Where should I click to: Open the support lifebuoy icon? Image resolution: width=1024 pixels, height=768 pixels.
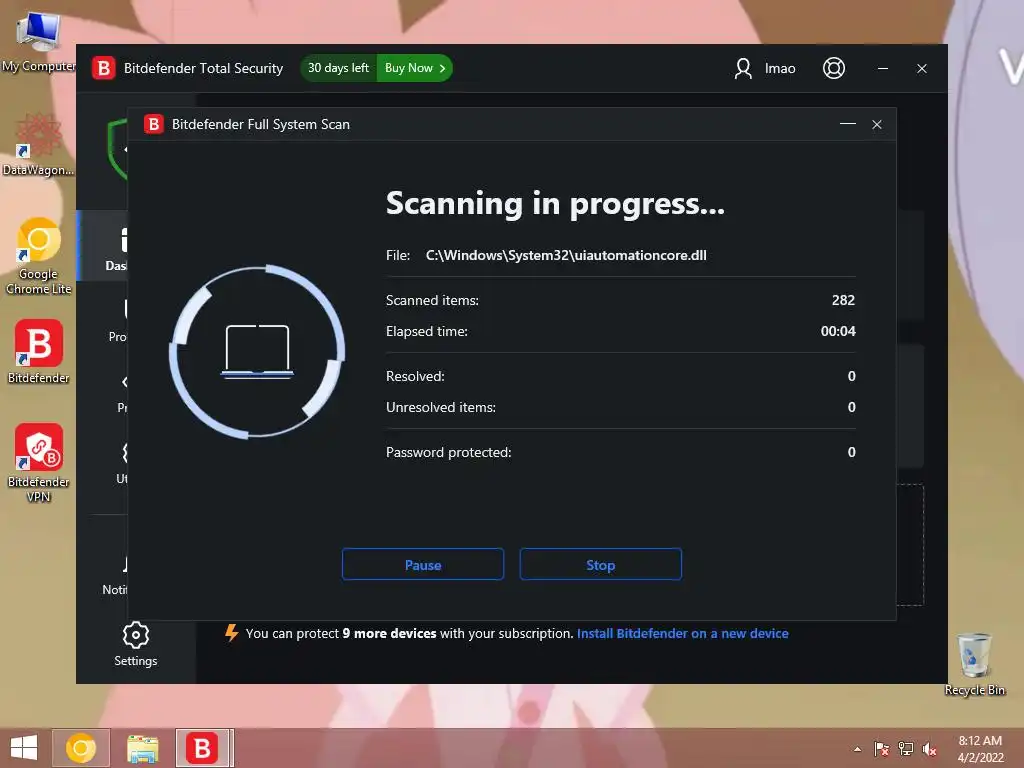pyautogui.click(x=833, y=68)
